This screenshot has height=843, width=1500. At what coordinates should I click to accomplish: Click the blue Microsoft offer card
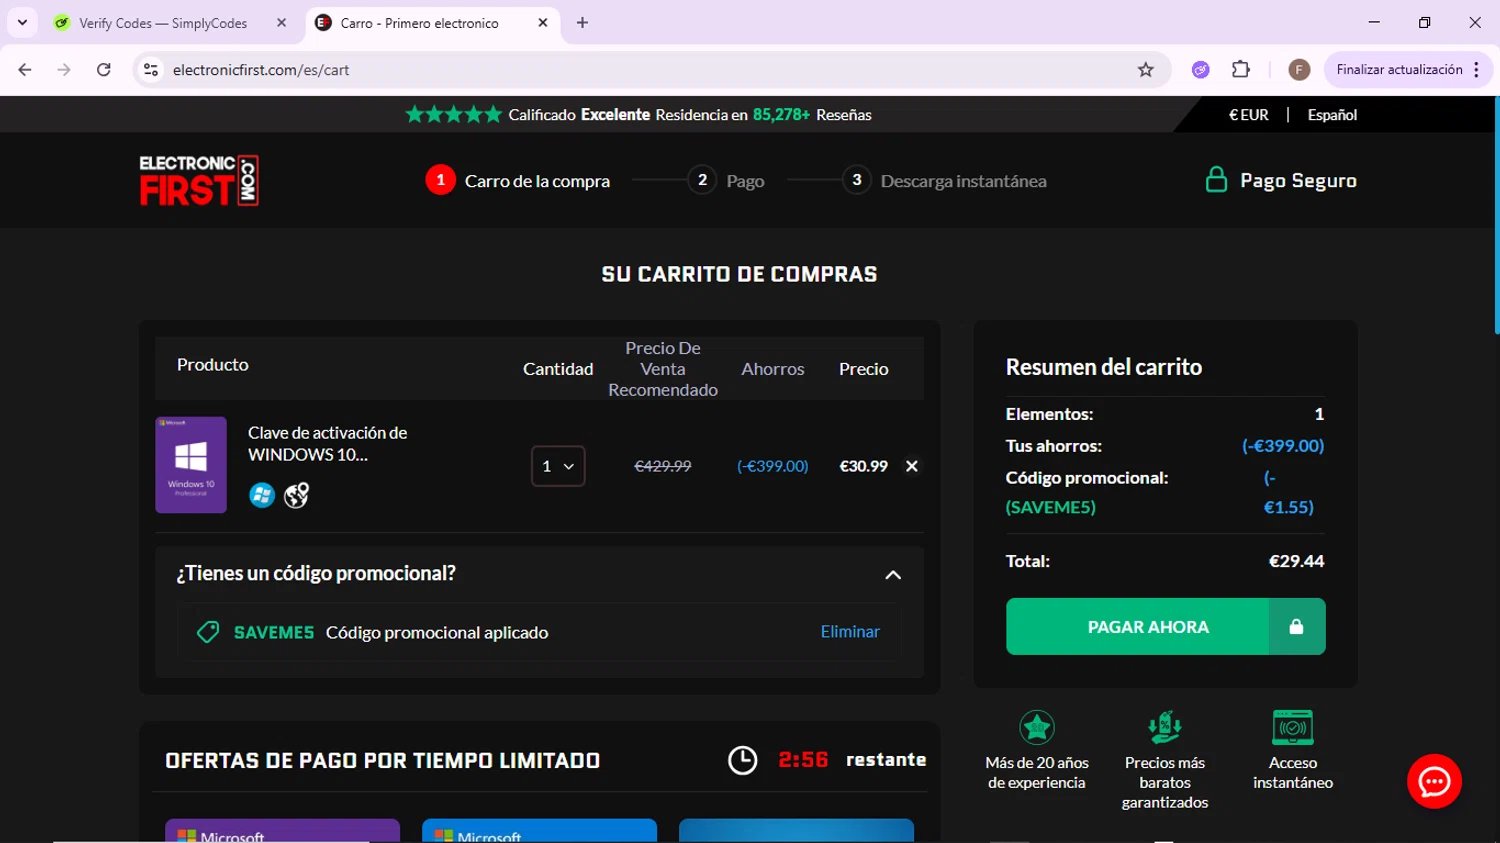(539, 831)
